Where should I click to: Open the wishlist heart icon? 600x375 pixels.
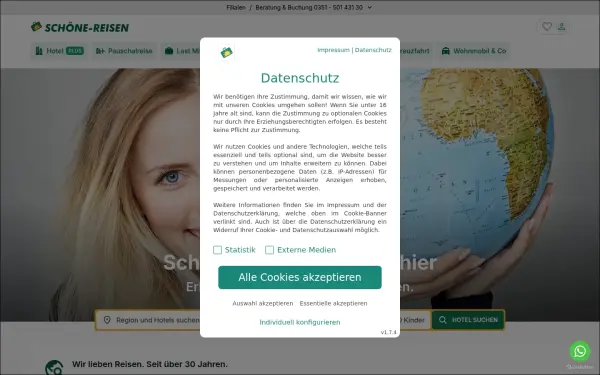pos(547,26)
